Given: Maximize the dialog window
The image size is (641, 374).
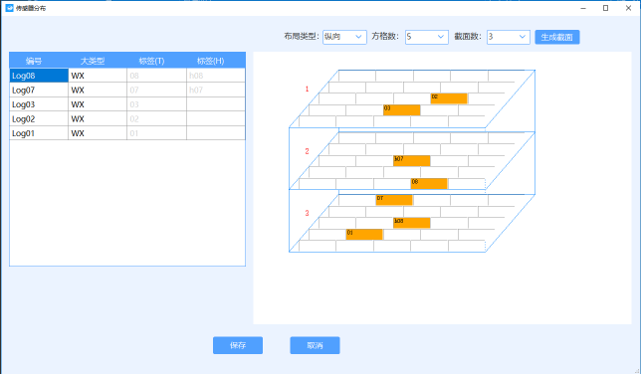Looking at the screenshot, I should click(606, 8).
